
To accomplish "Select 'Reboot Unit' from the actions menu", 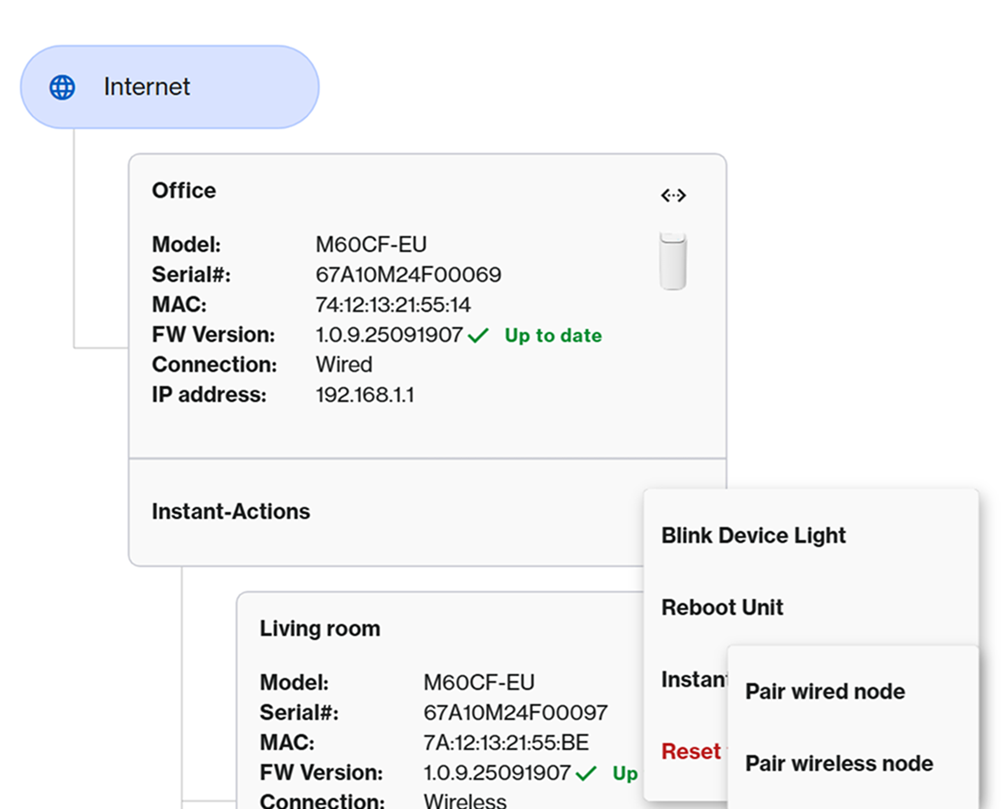I will click(722, 607).
